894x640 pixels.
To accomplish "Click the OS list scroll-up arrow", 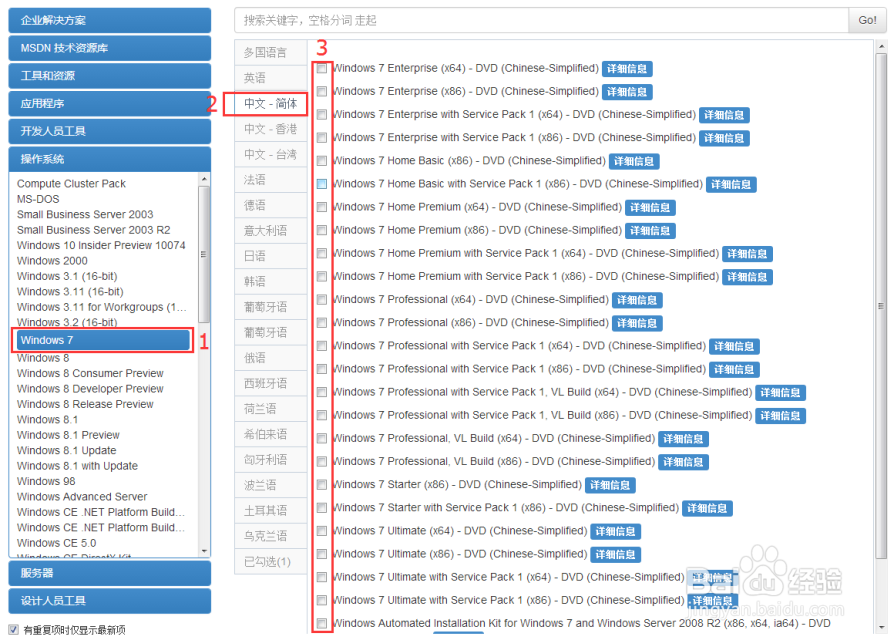I will [204, 180].
